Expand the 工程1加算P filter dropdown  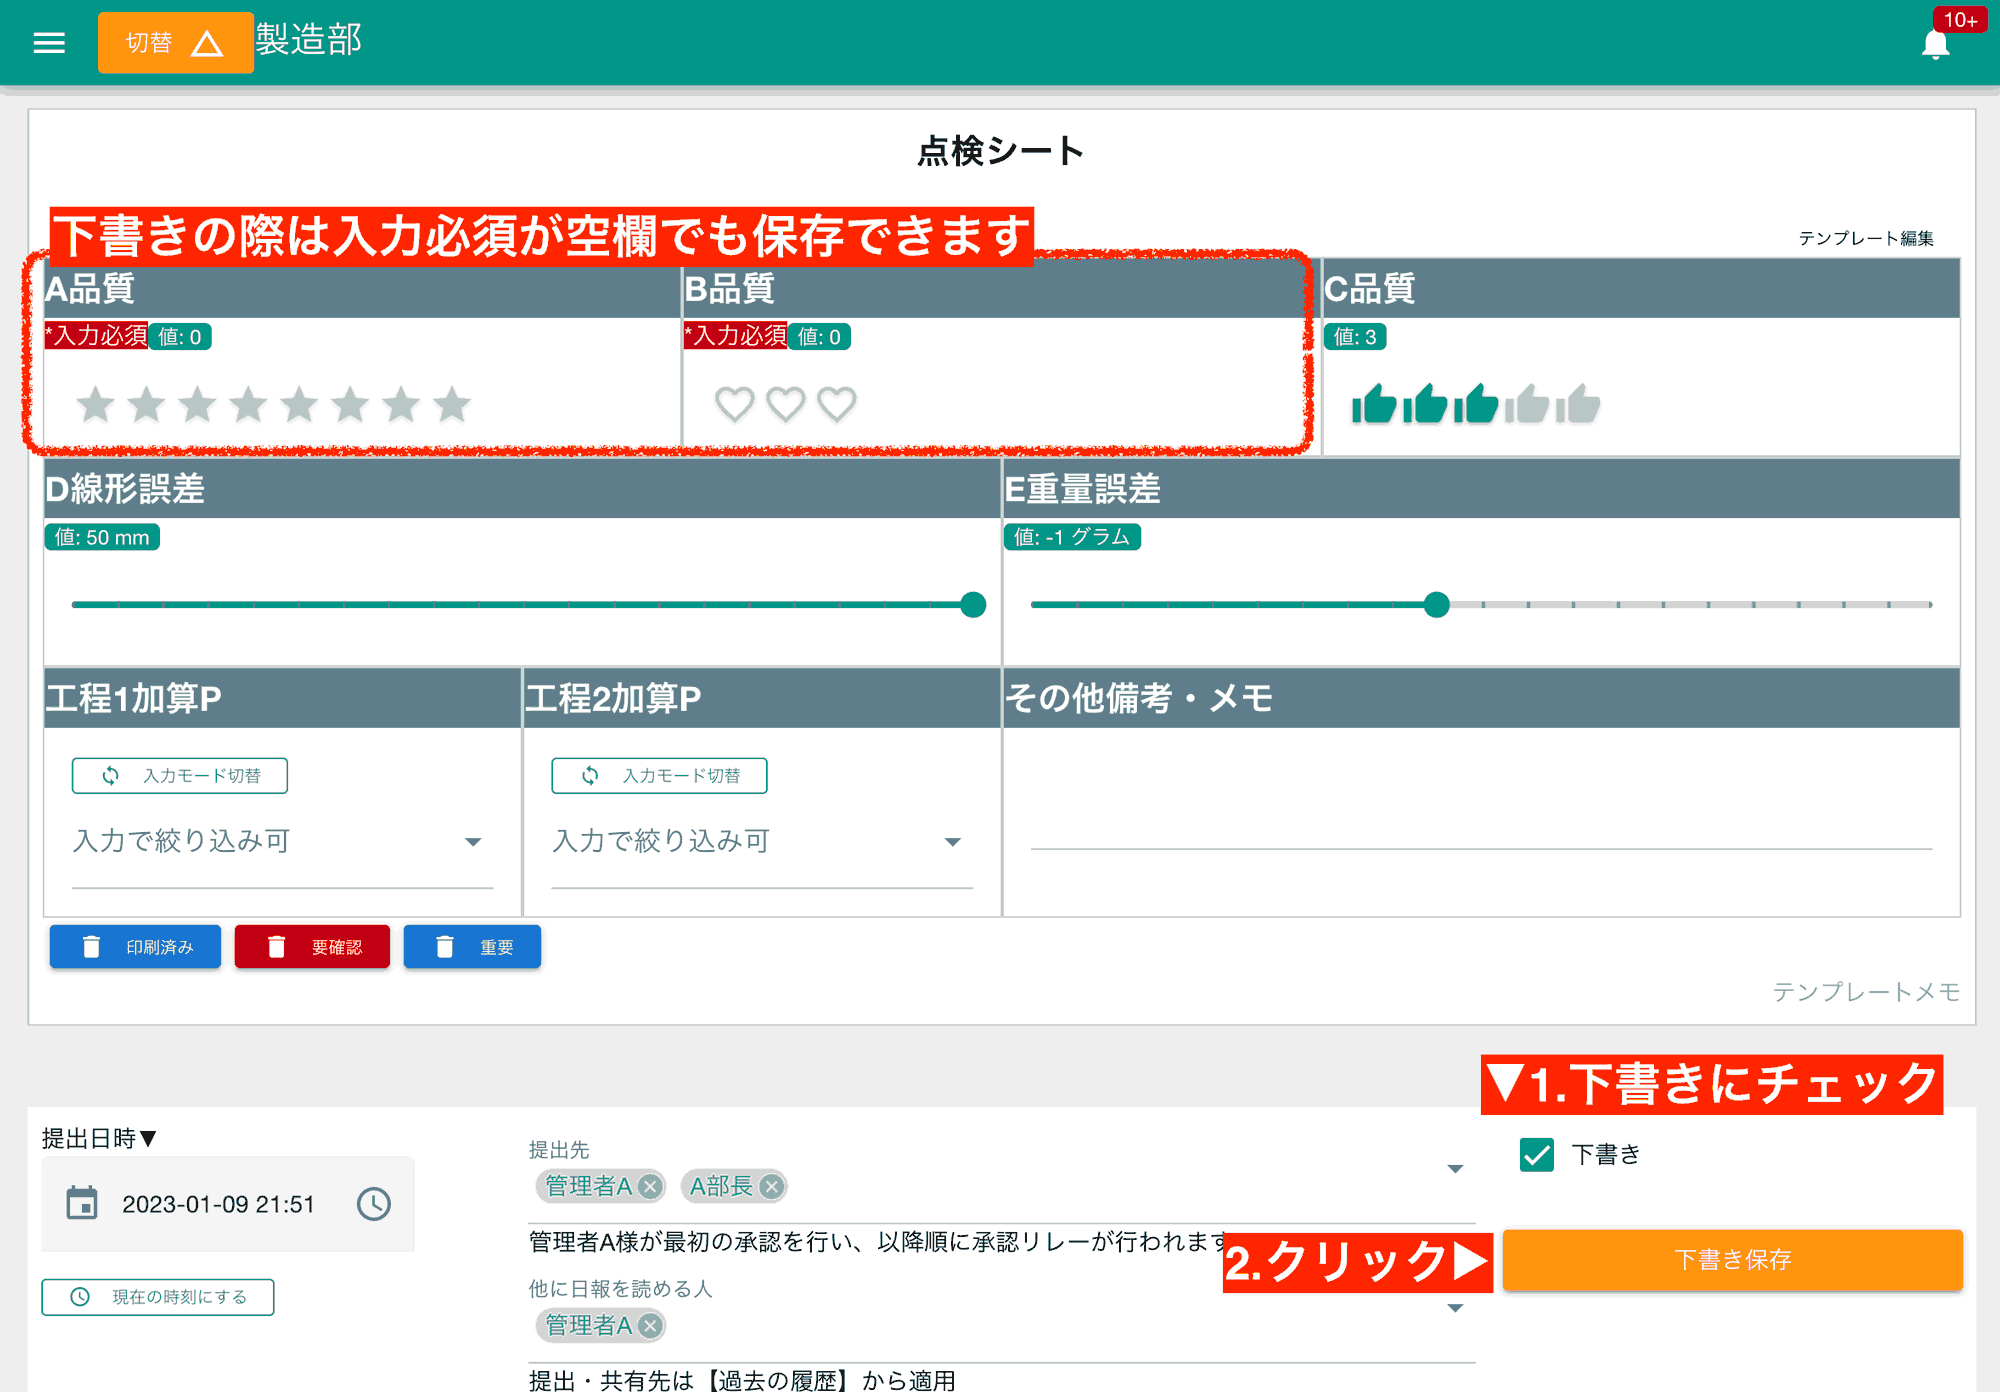(473, 841)
